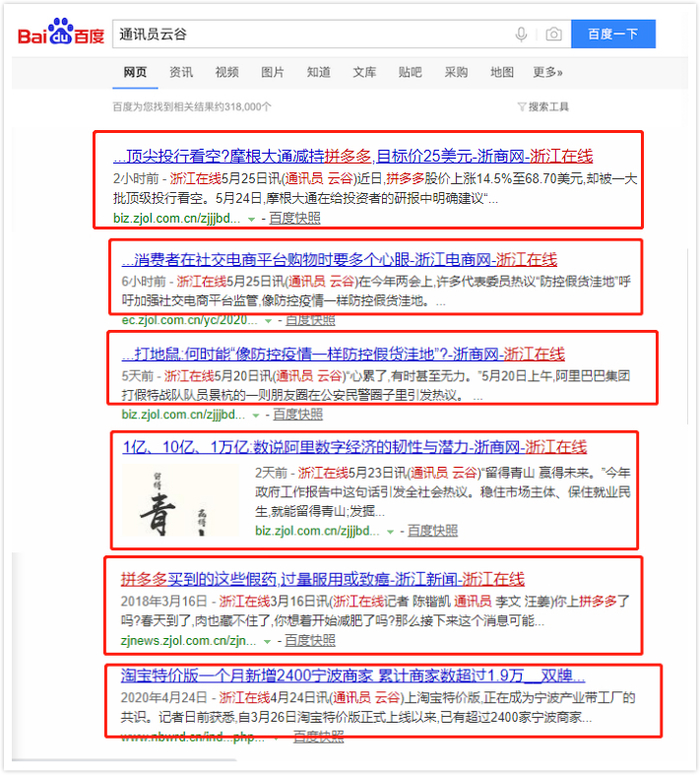Click the 百度一下 search button
Screen dimensions: 700x775
613,34
